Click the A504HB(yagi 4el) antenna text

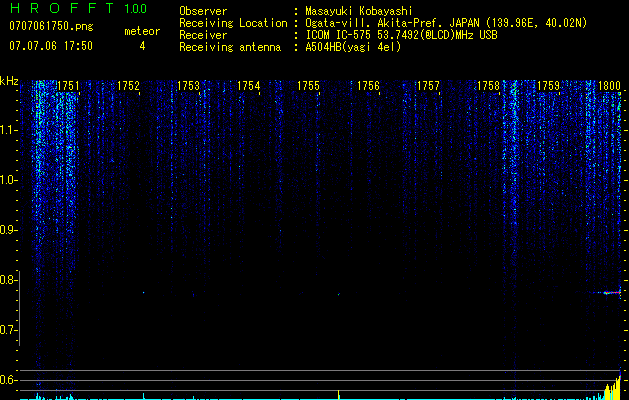pyautogui.click(x=353, y=47)
